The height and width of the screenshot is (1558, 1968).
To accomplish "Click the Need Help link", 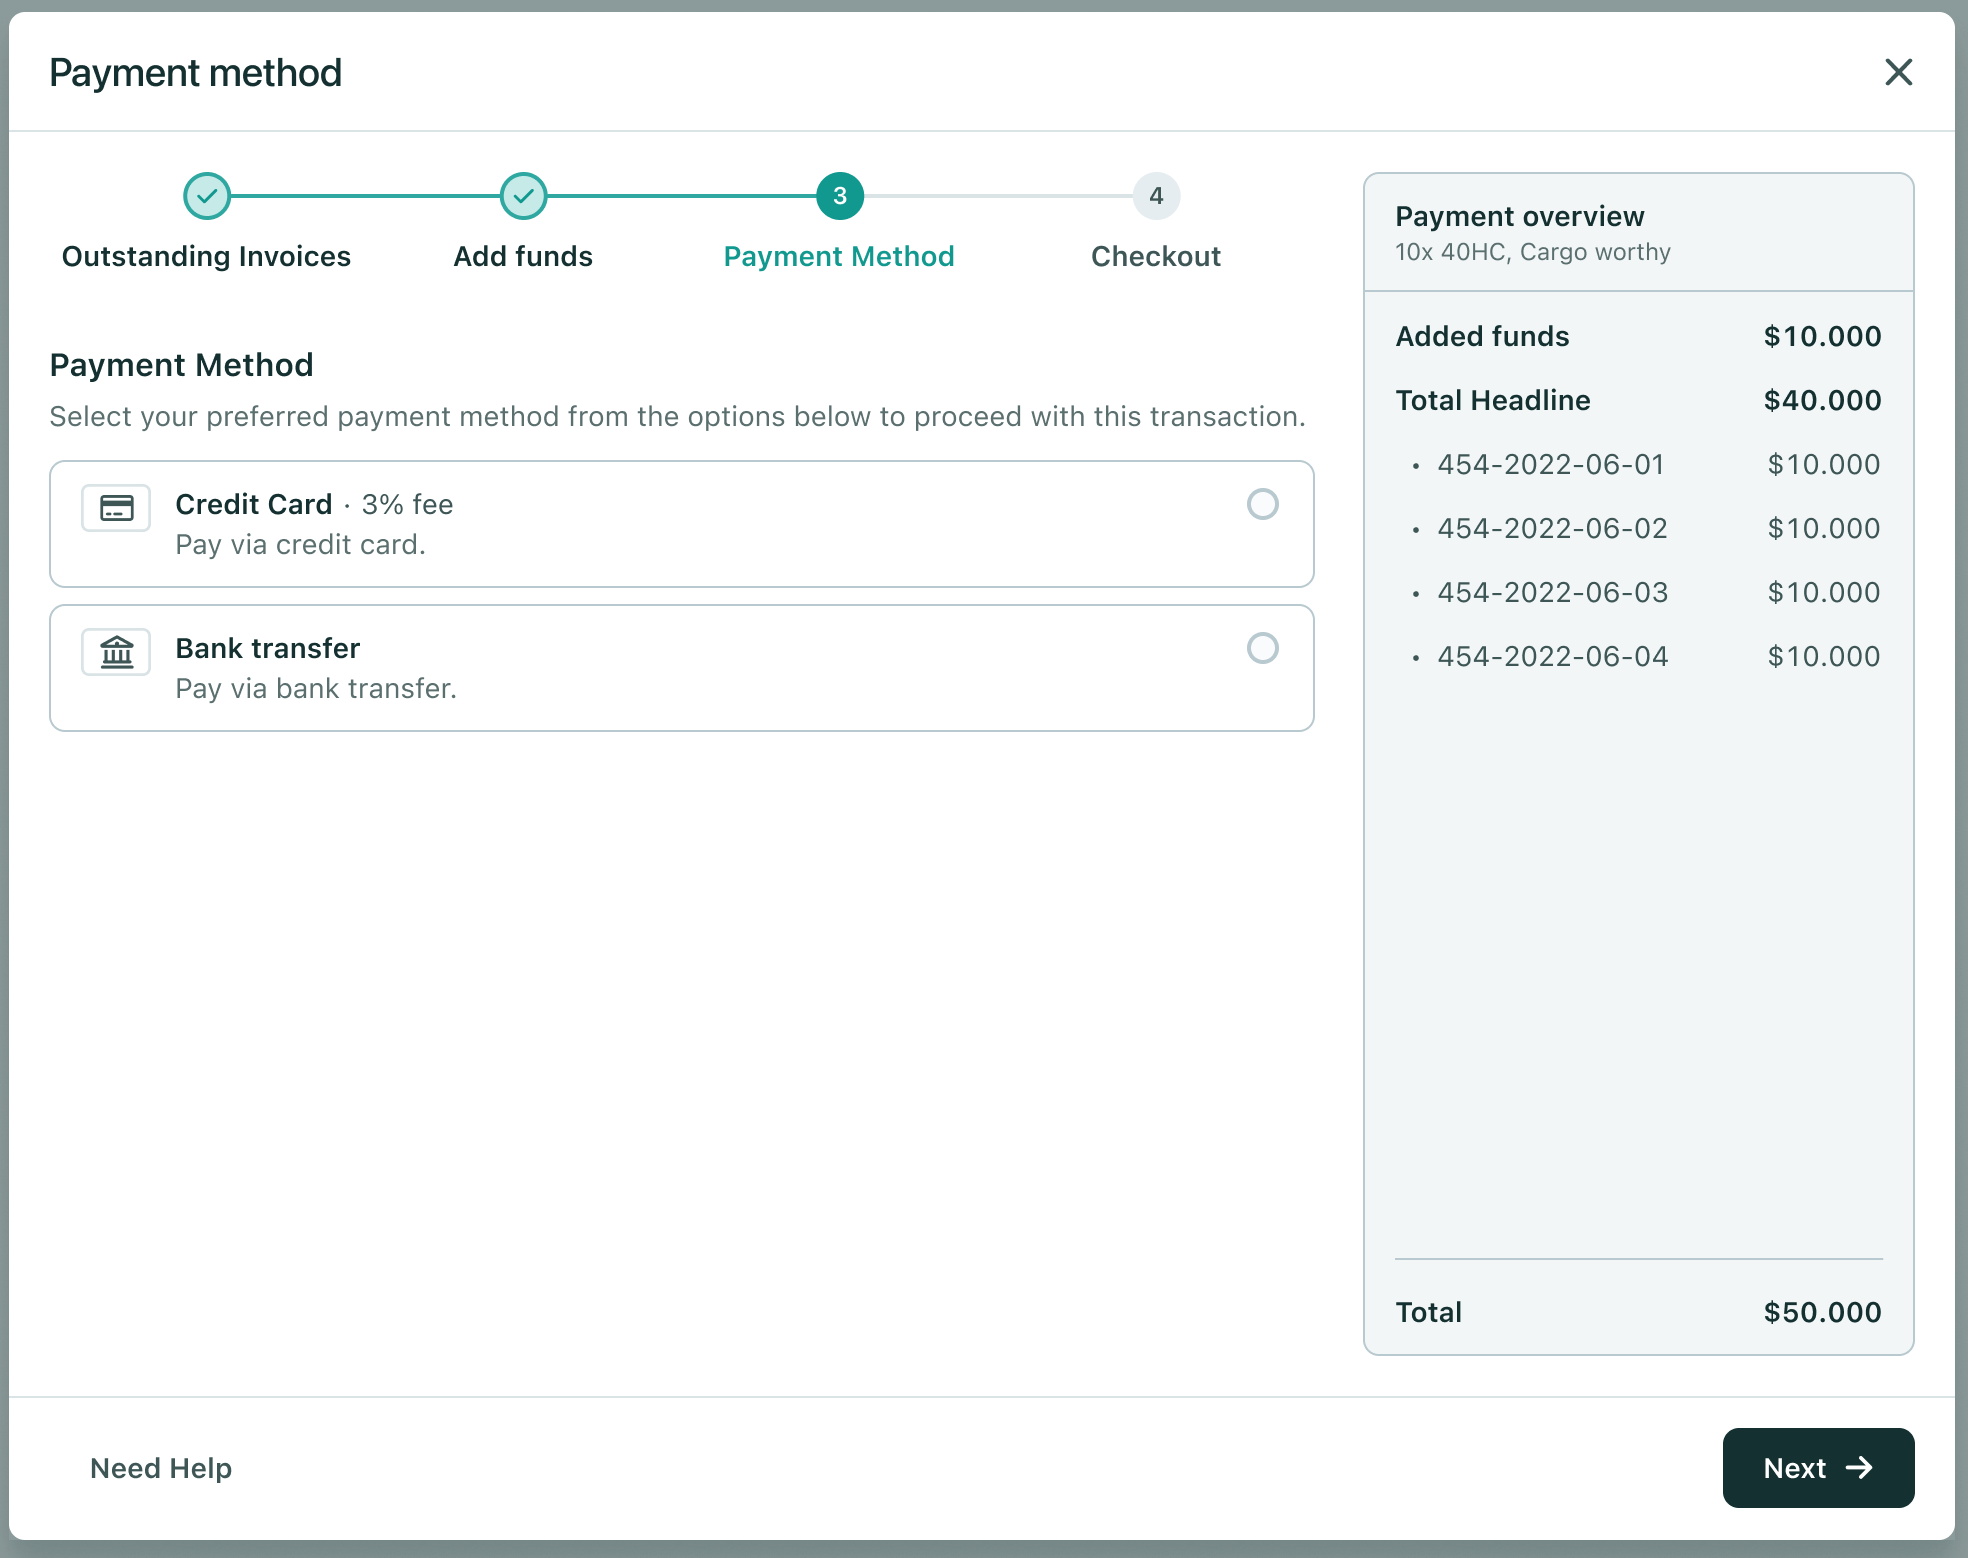I will click(x=161, y=1468).
